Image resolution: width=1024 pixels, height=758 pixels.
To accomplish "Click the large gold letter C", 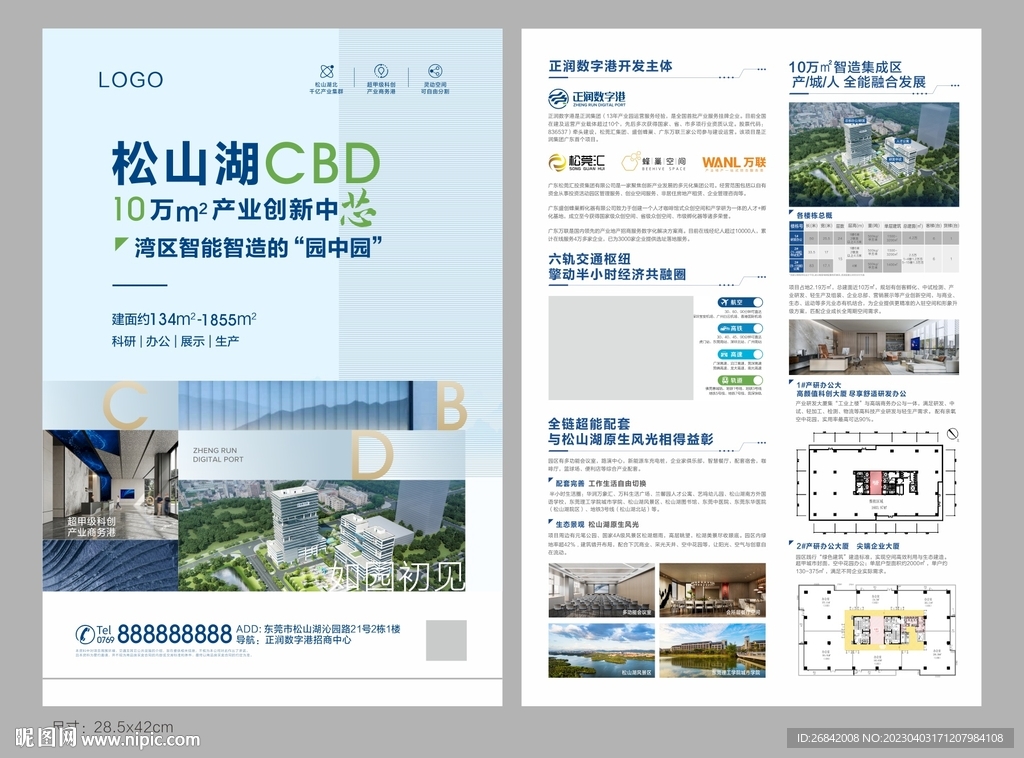I will tap(126, 405).
